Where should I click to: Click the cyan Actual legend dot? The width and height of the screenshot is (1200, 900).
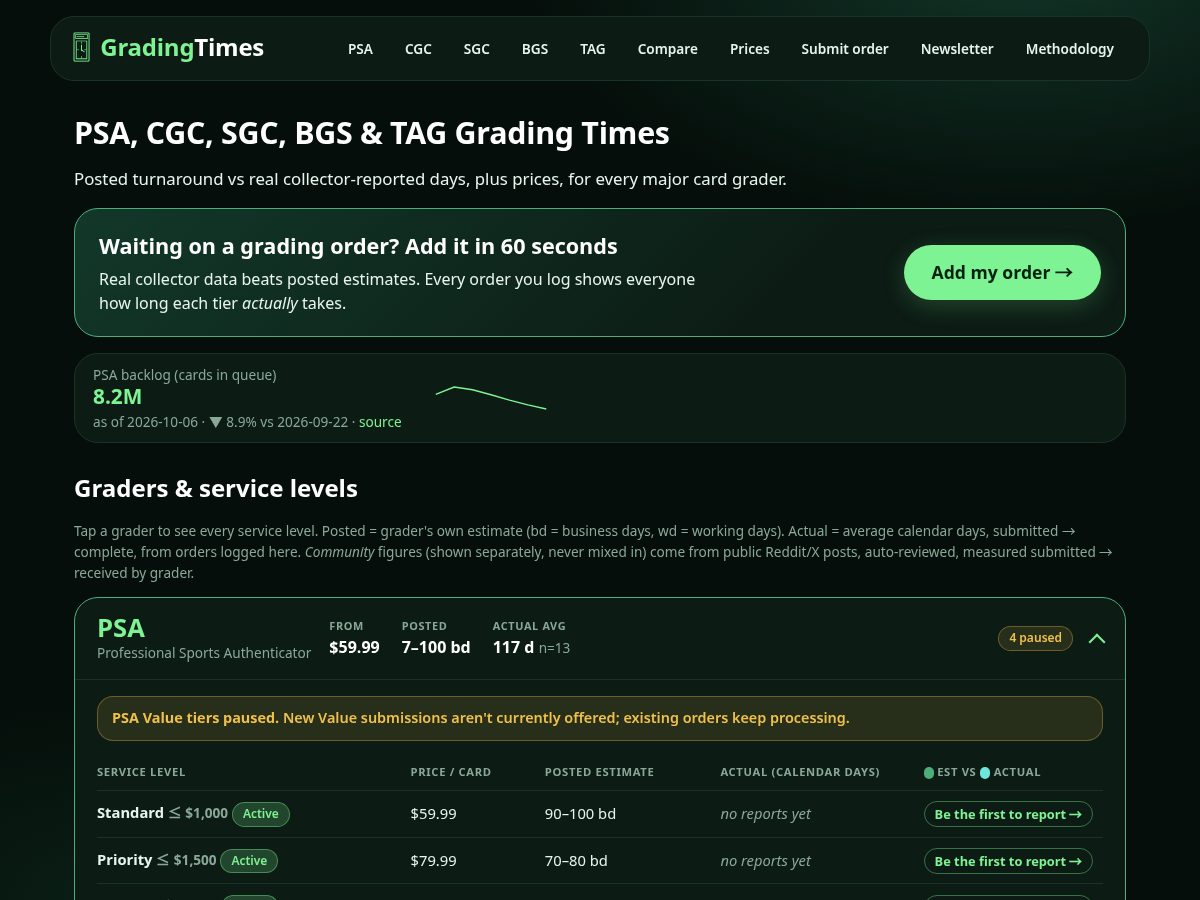[x=985, y=772]
